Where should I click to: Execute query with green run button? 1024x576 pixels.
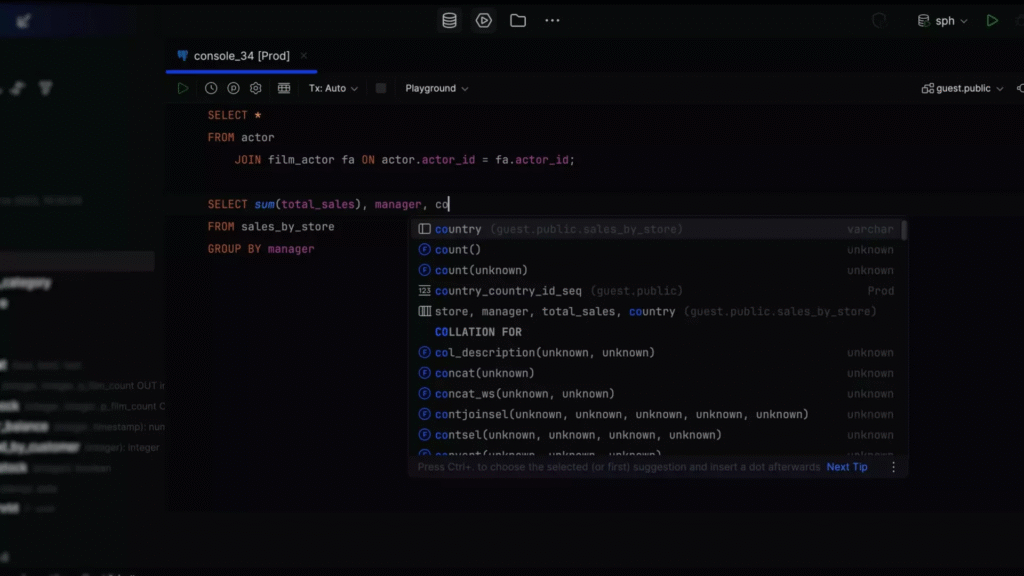click(x=183, y=88)
